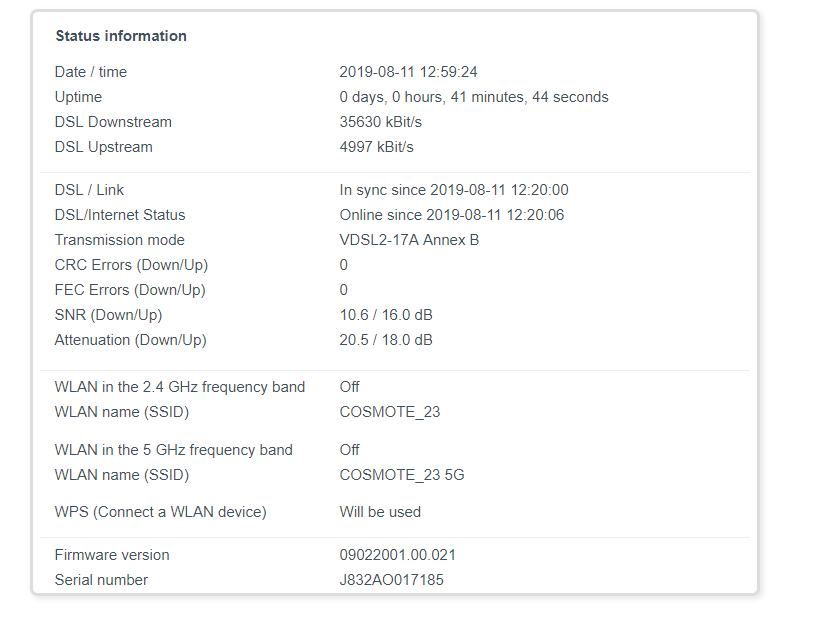
Task: Click the VDSL2-17A Annex B transmission mode
Action: 409,240
